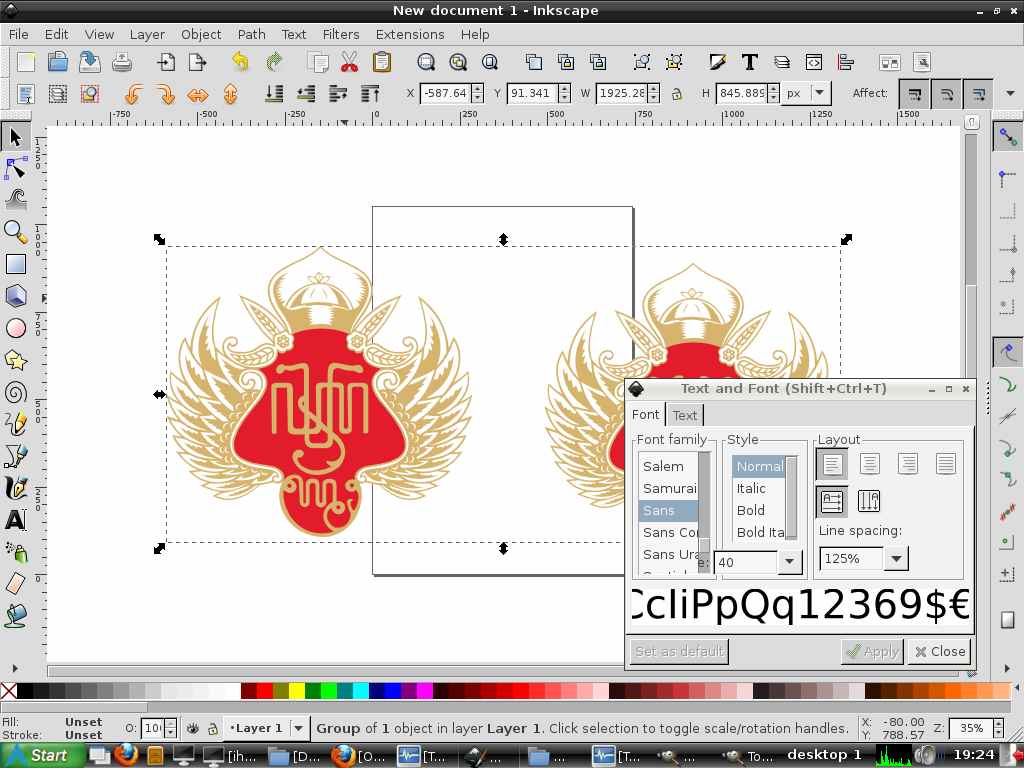Screen dimensions: 1024x768
Task: Flip selection horizontally icon
Action: tap(198, 94)
